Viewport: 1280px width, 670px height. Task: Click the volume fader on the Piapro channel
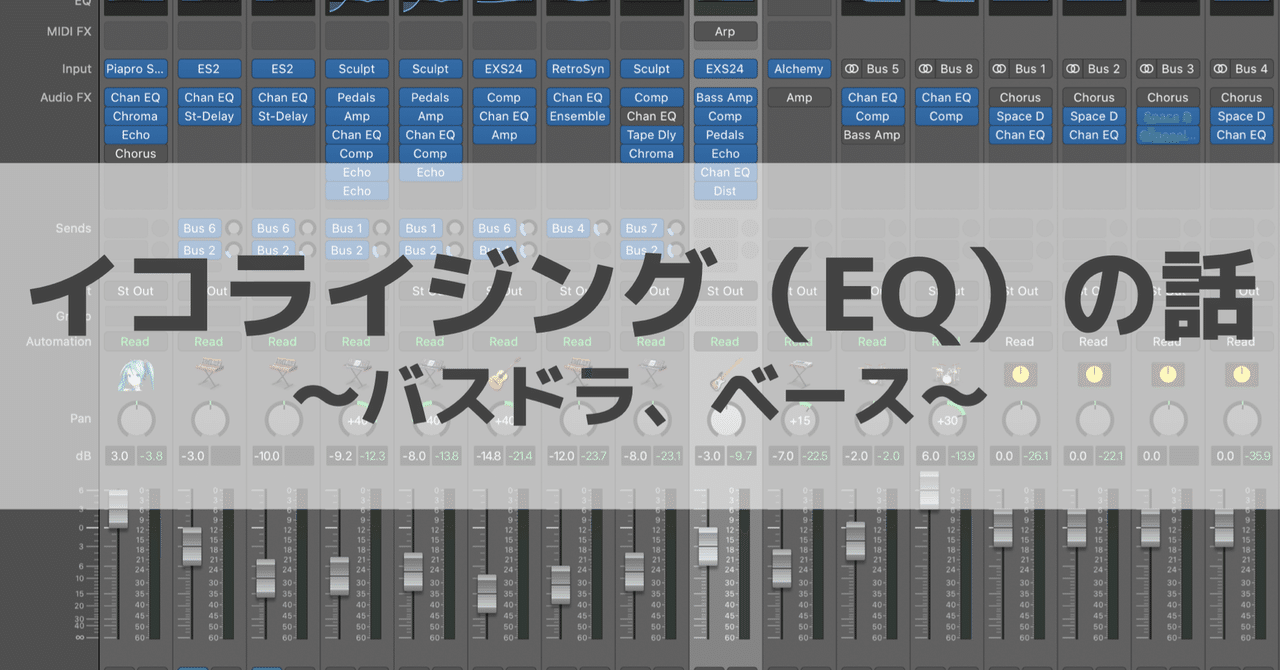pyautogui.click(x=118, y=508)
